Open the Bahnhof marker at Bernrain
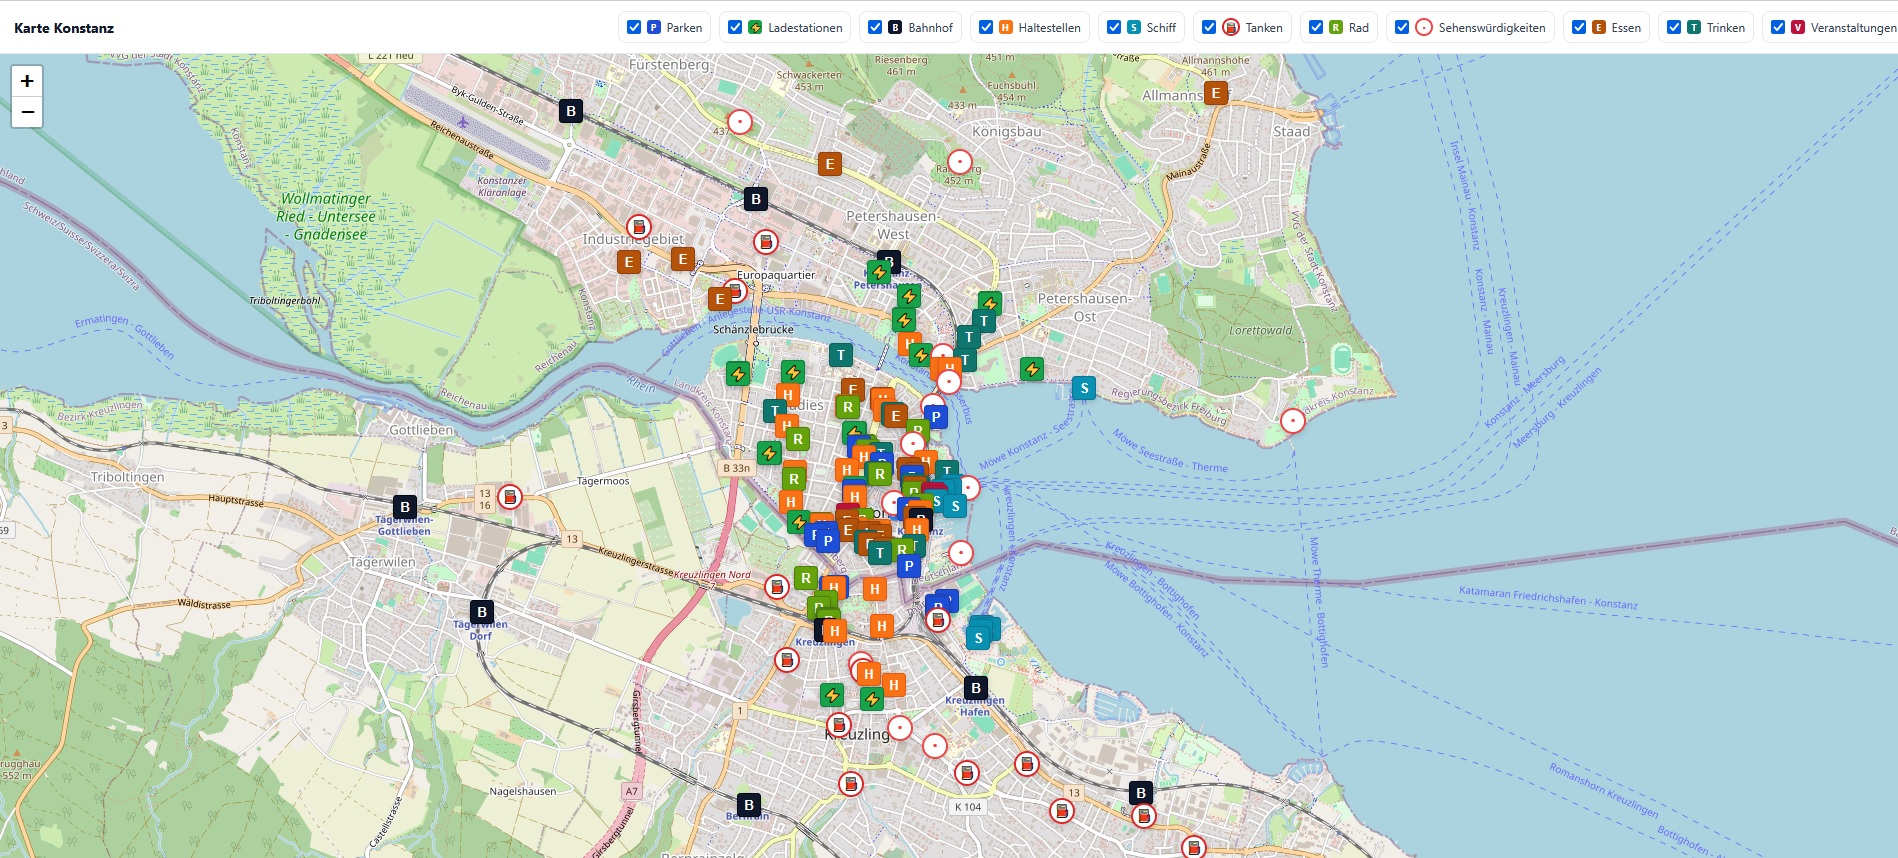 pos(749,805)
